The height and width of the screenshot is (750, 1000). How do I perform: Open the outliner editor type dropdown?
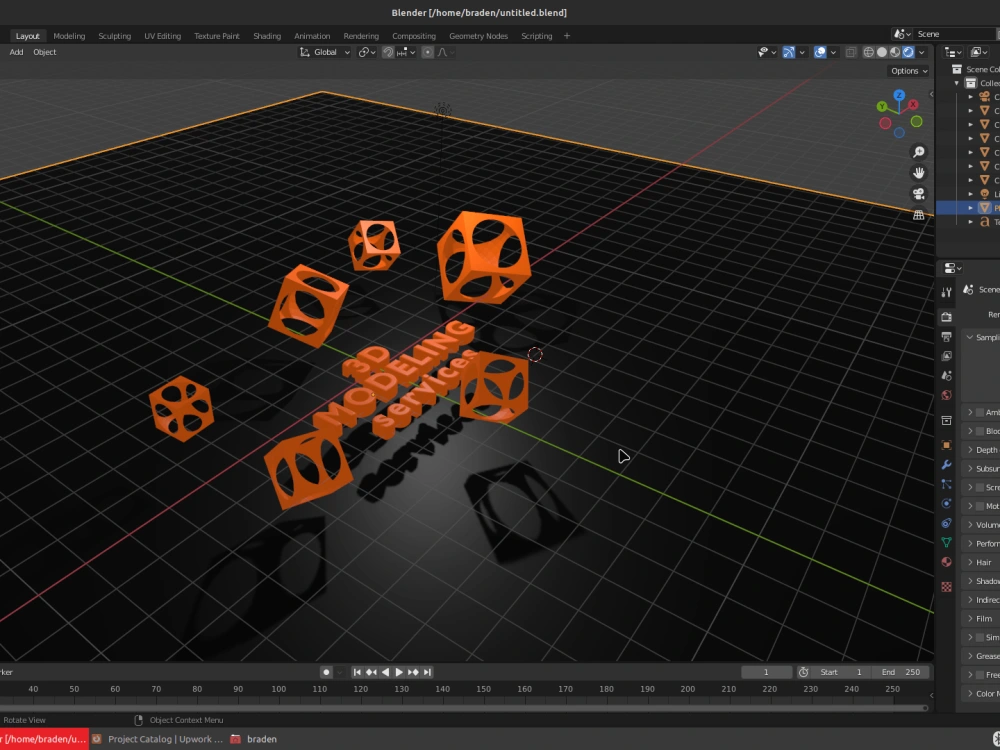coord(953,52)
